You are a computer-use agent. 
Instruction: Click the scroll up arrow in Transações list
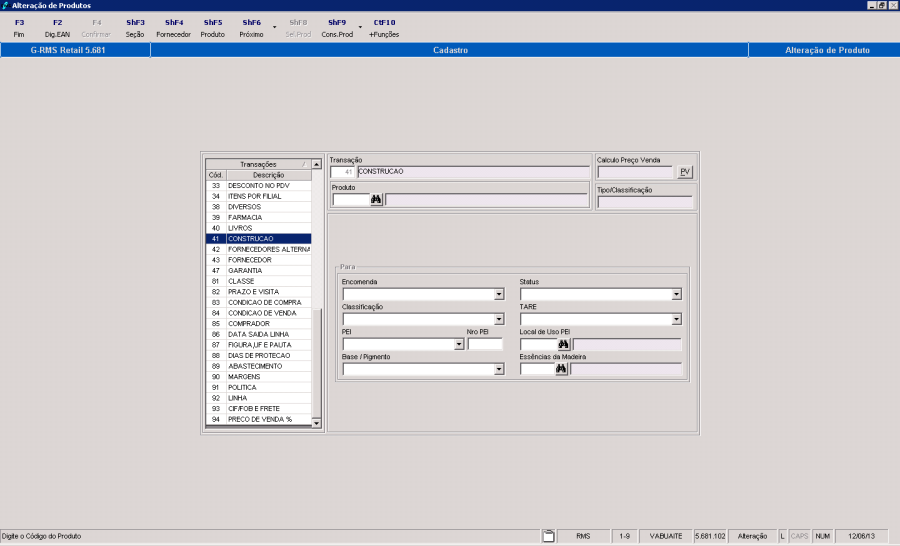point(316,164)
